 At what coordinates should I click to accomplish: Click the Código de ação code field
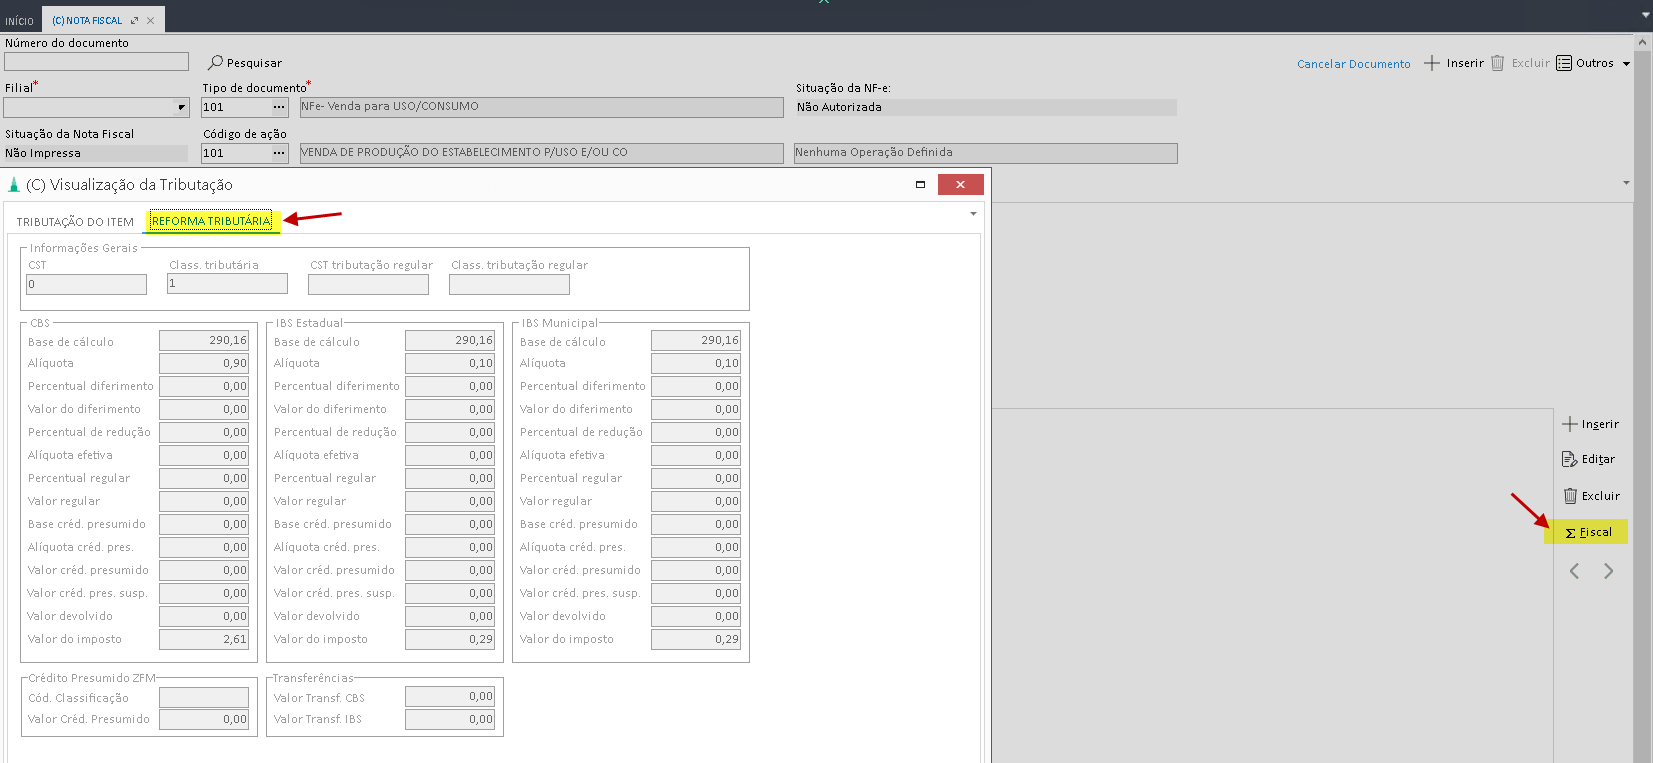(x=236, y=153)
